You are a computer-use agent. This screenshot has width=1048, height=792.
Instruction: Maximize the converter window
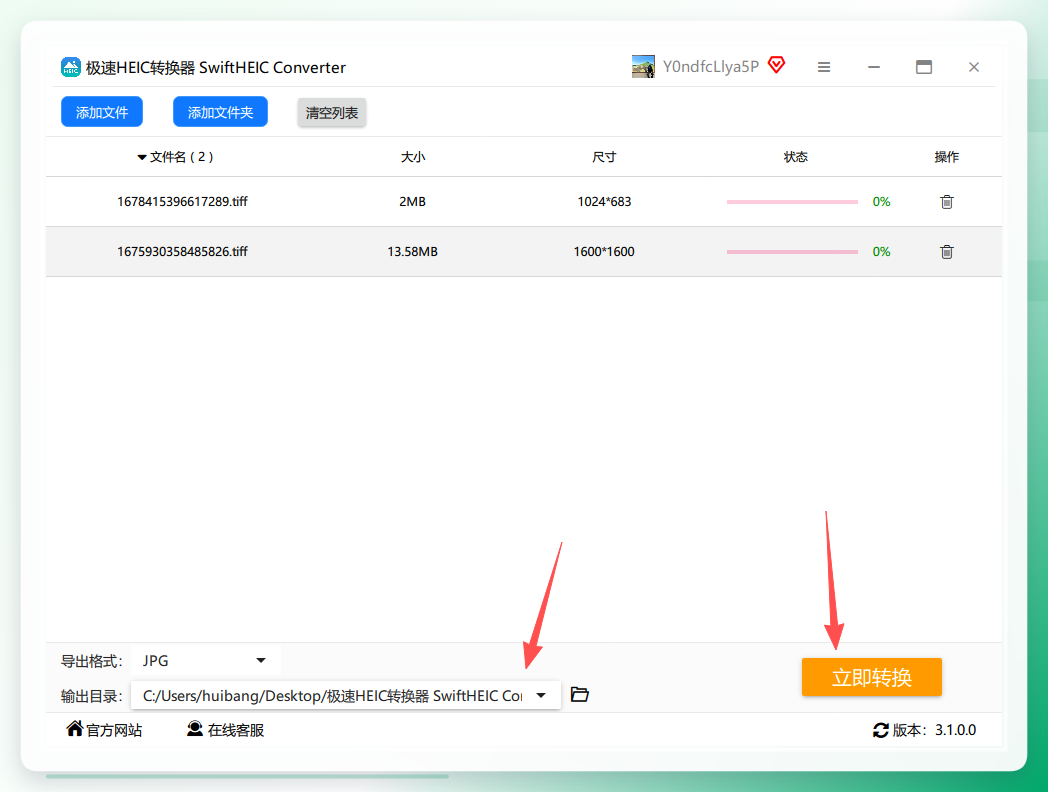(x=924, y=67)
